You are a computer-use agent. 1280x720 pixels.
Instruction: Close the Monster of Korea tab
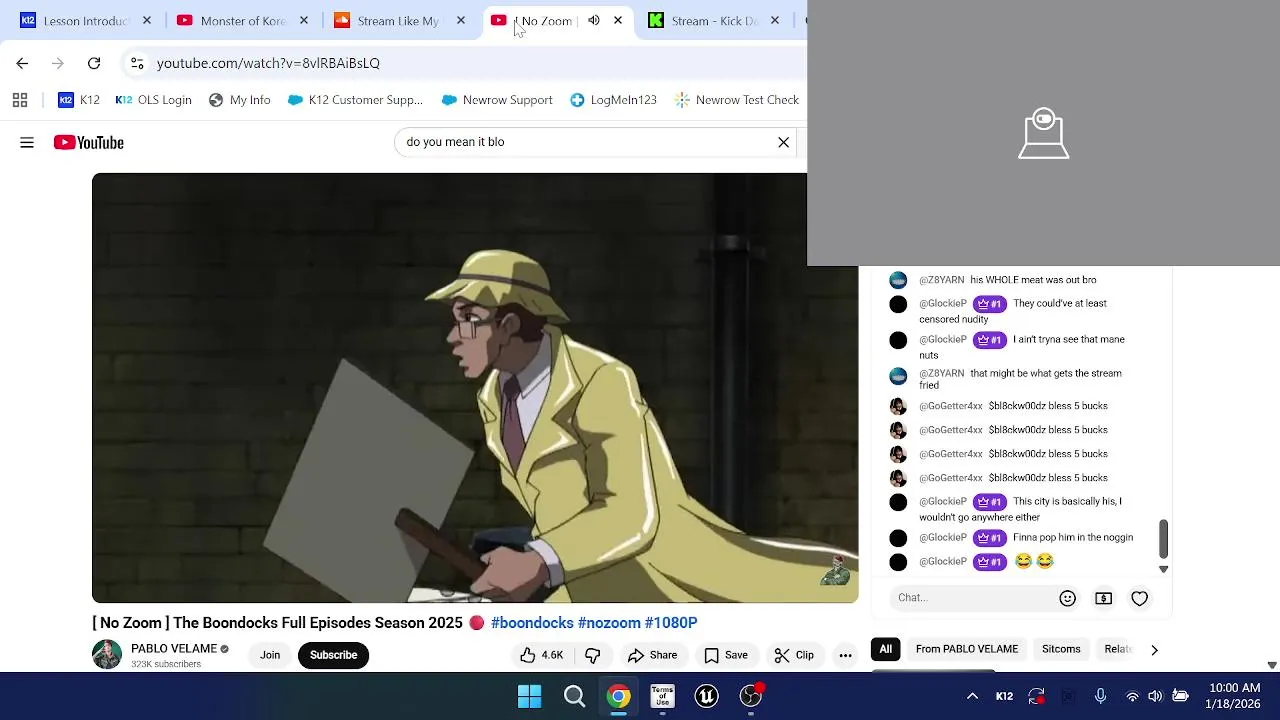[304, 21]
